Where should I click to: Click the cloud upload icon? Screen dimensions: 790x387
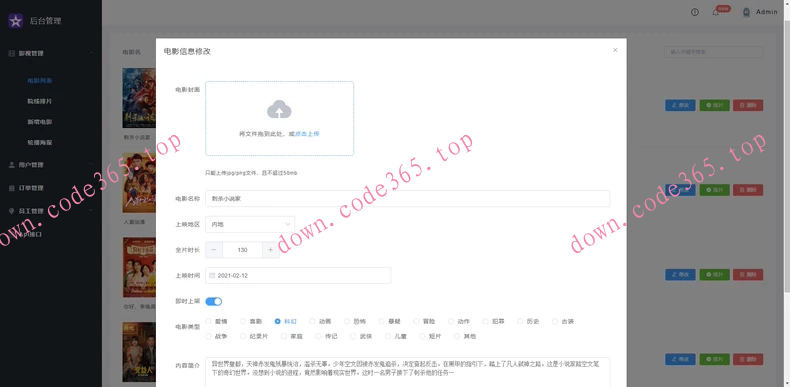(279, 109)
